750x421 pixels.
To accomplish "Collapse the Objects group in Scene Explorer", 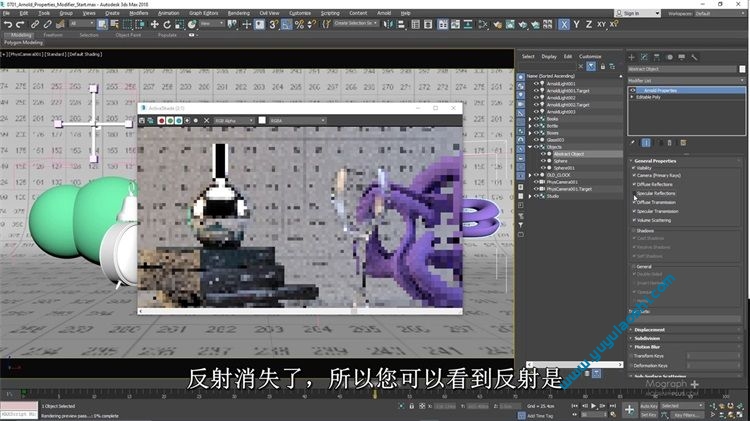I will (530, 147).
